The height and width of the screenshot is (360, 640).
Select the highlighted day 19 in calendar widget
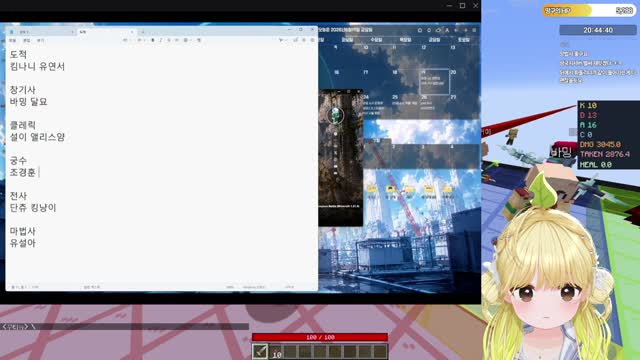(x=435, y=82)
